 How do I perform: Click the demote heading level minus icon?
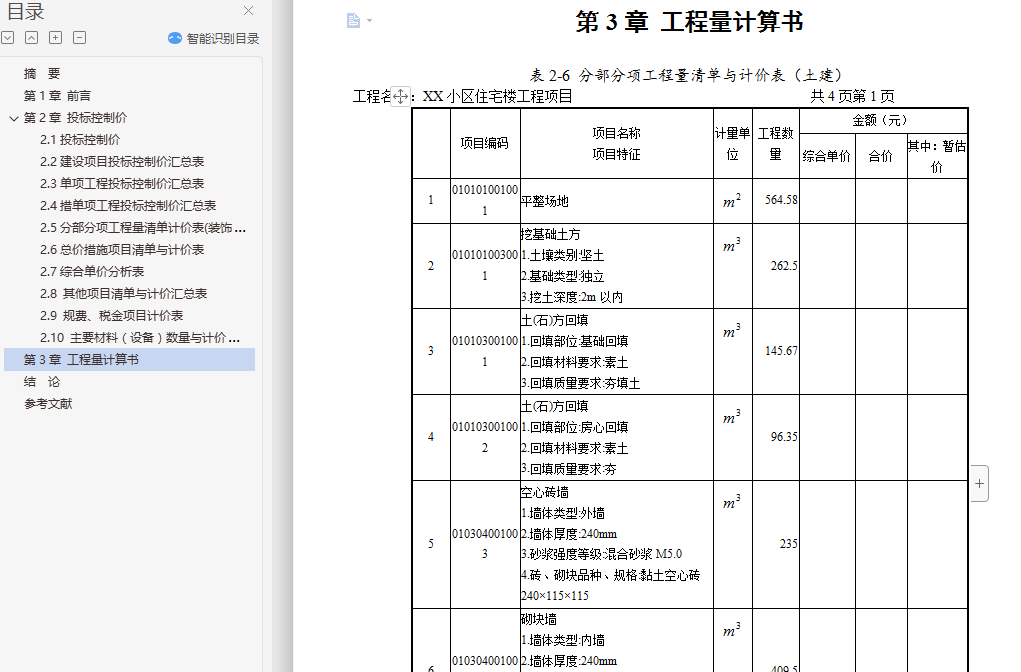(x=79, y=38)
